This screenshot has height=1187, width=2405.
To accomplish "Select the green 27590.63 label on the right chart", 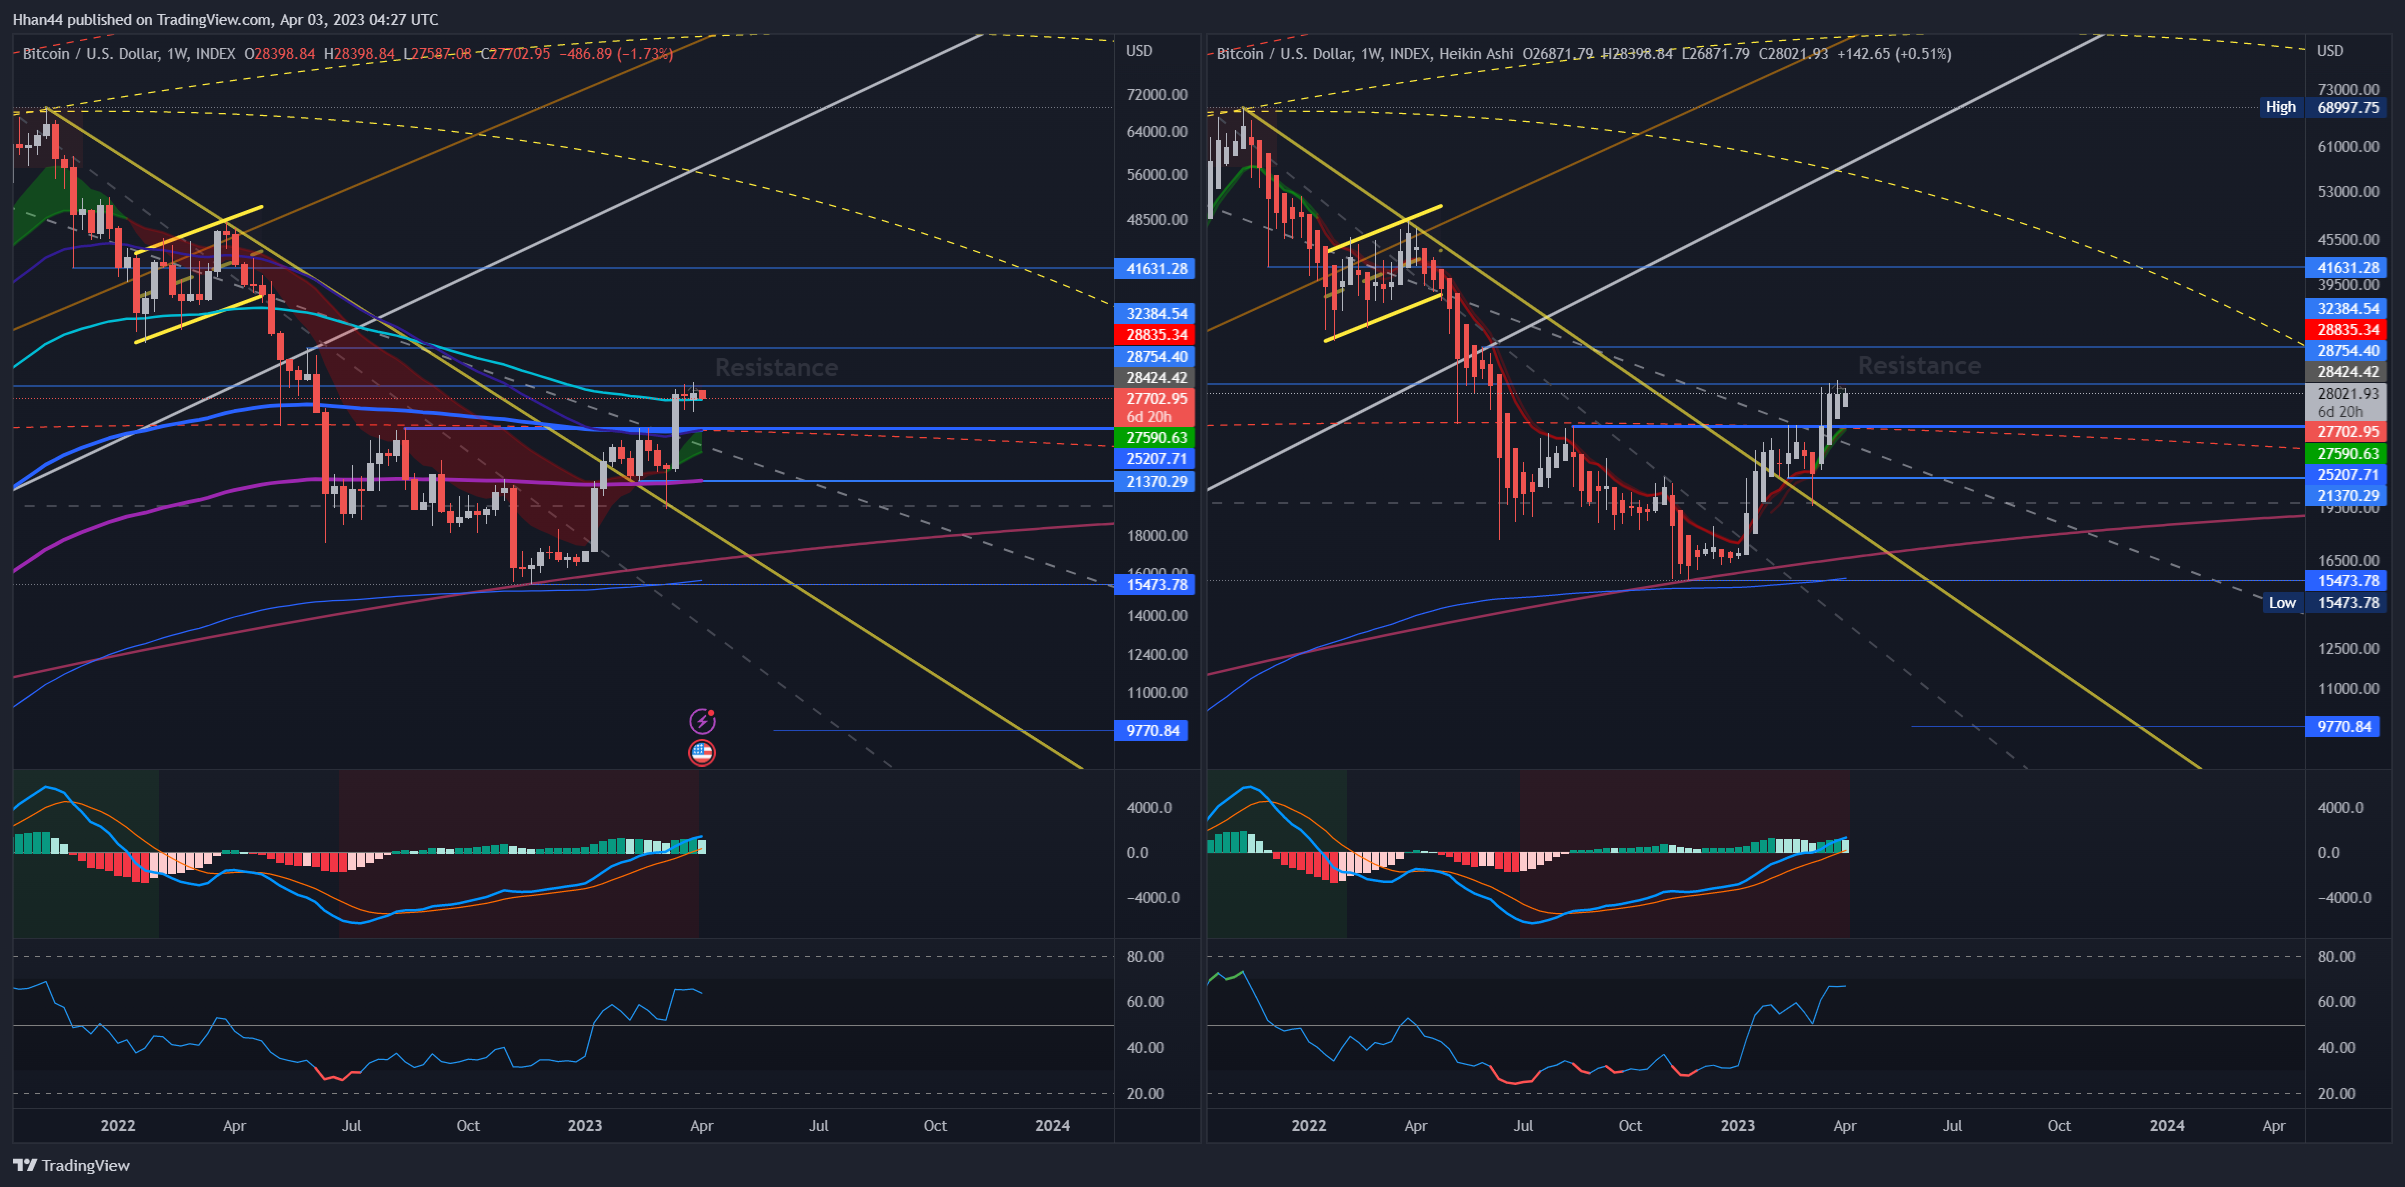I will pyautogui.click(x=2347, y=453).
